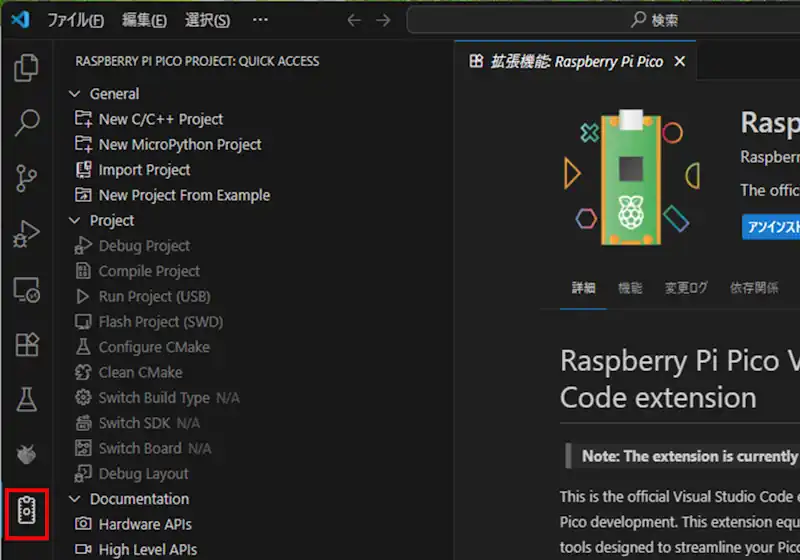Select Compile Project label

(149, 271)
